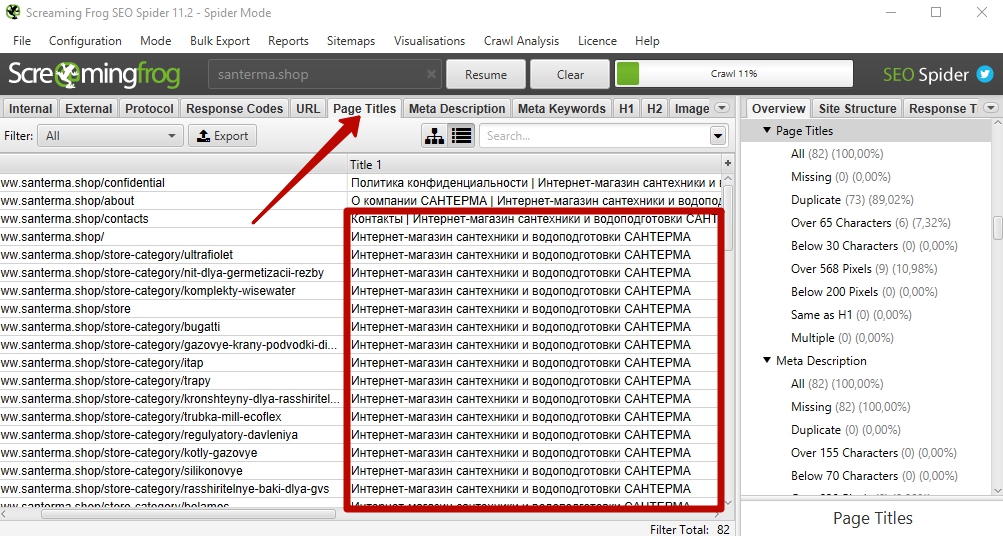Switch to Meta Keywords tab
Viewport: 1003px width, 536px height.
[x=562, y=109]
